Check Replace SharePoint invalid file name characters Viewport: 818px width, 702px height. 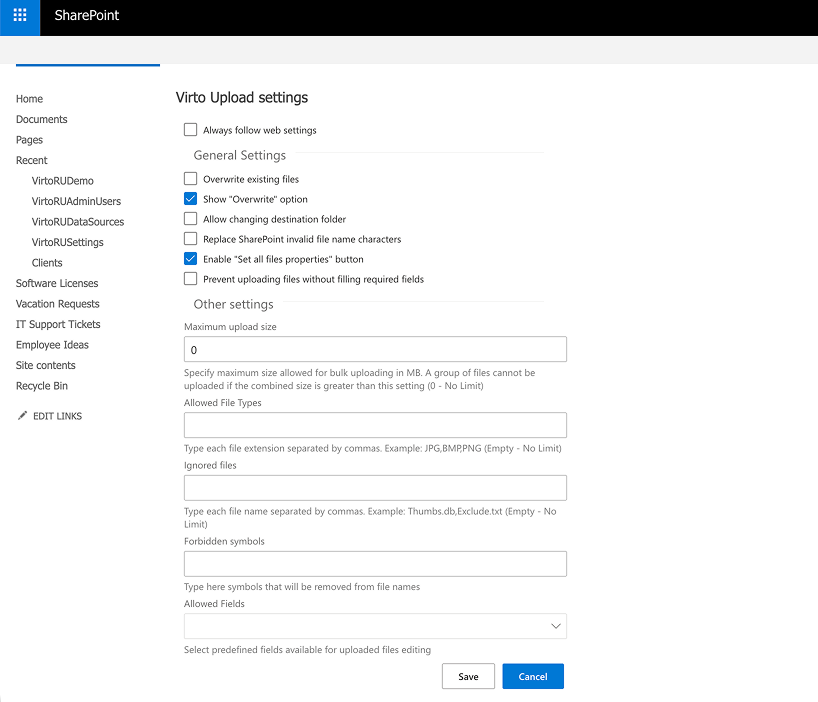pyautogui.click(x=190, y=239)
